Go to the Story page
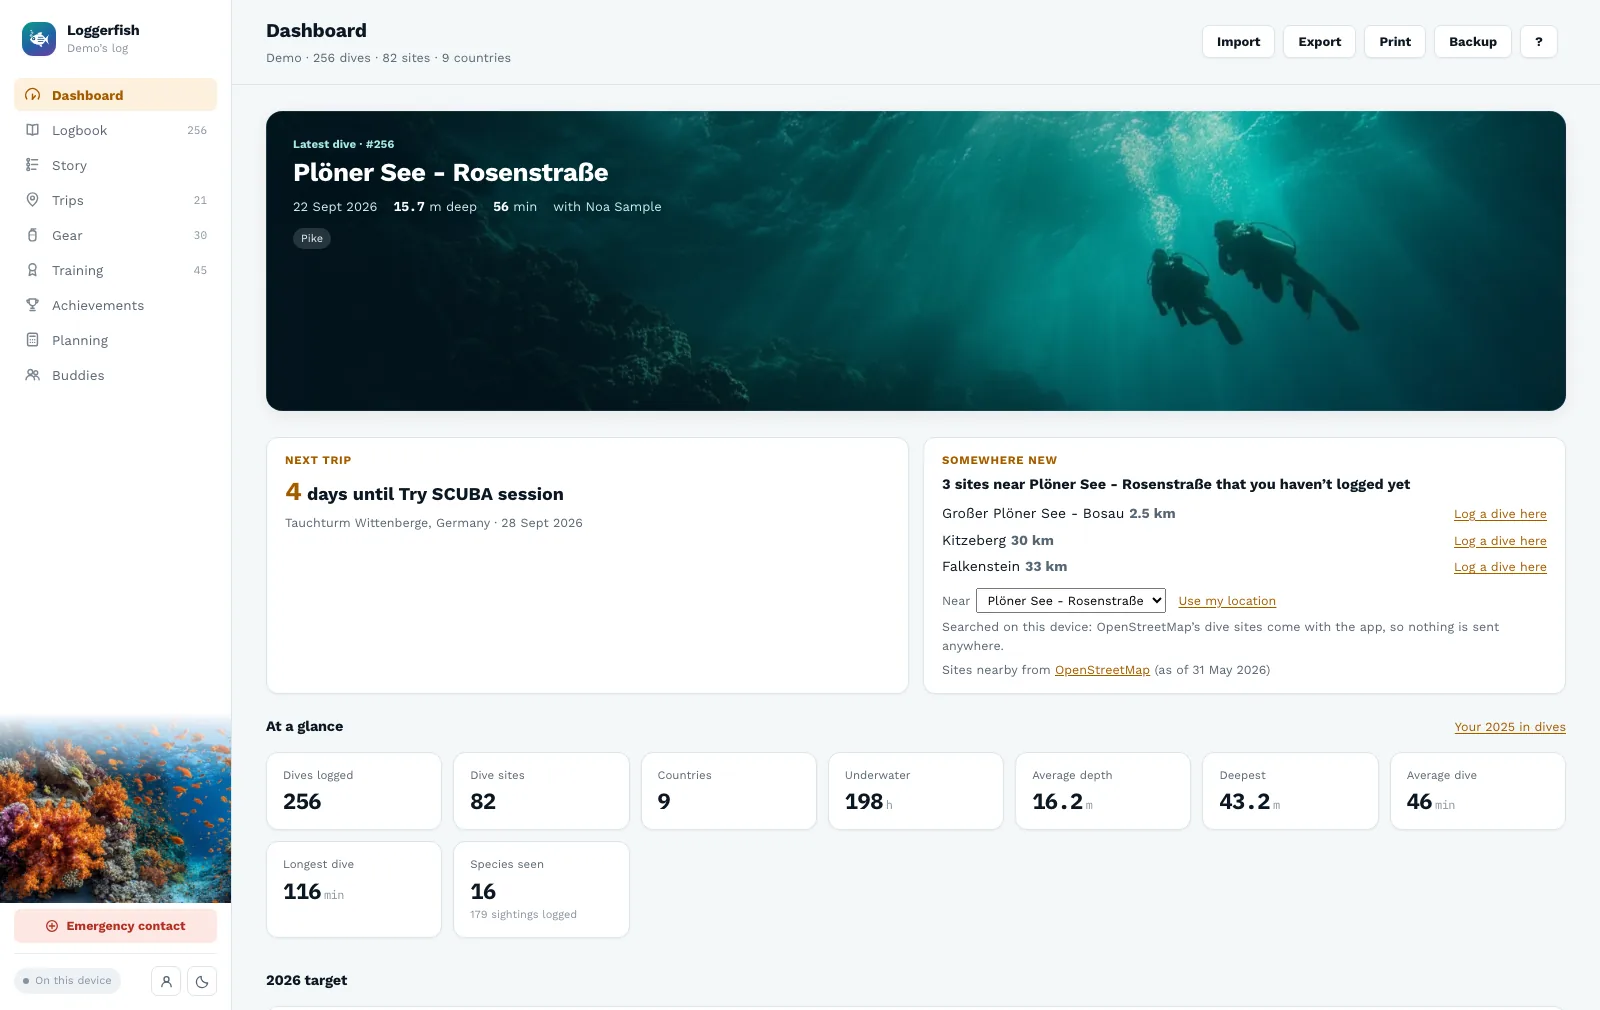Screen dimensions: 1600x1010 coord(116,165)
